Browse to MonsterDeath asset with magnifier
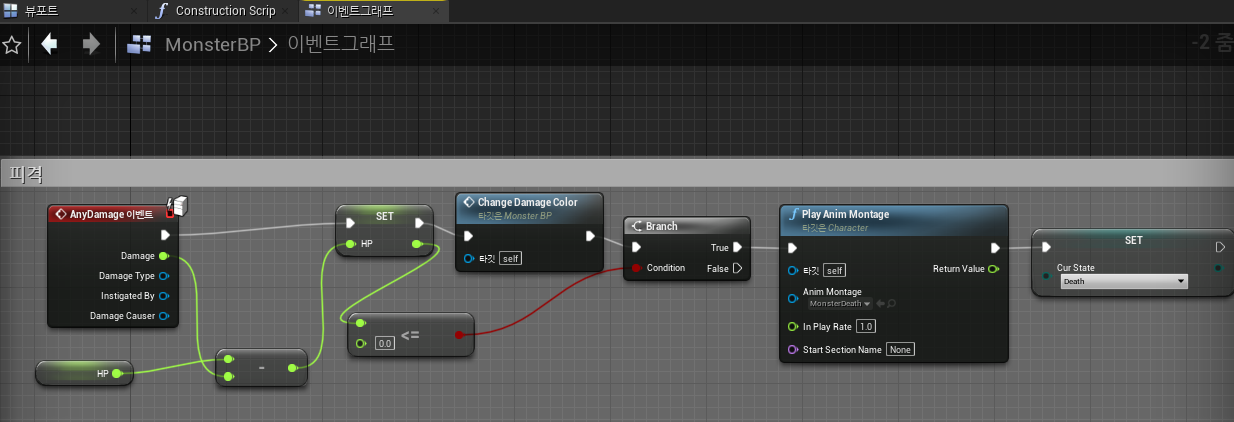Screen dimensions: 1234x422 pyautogui.click(x=891, y=303)
